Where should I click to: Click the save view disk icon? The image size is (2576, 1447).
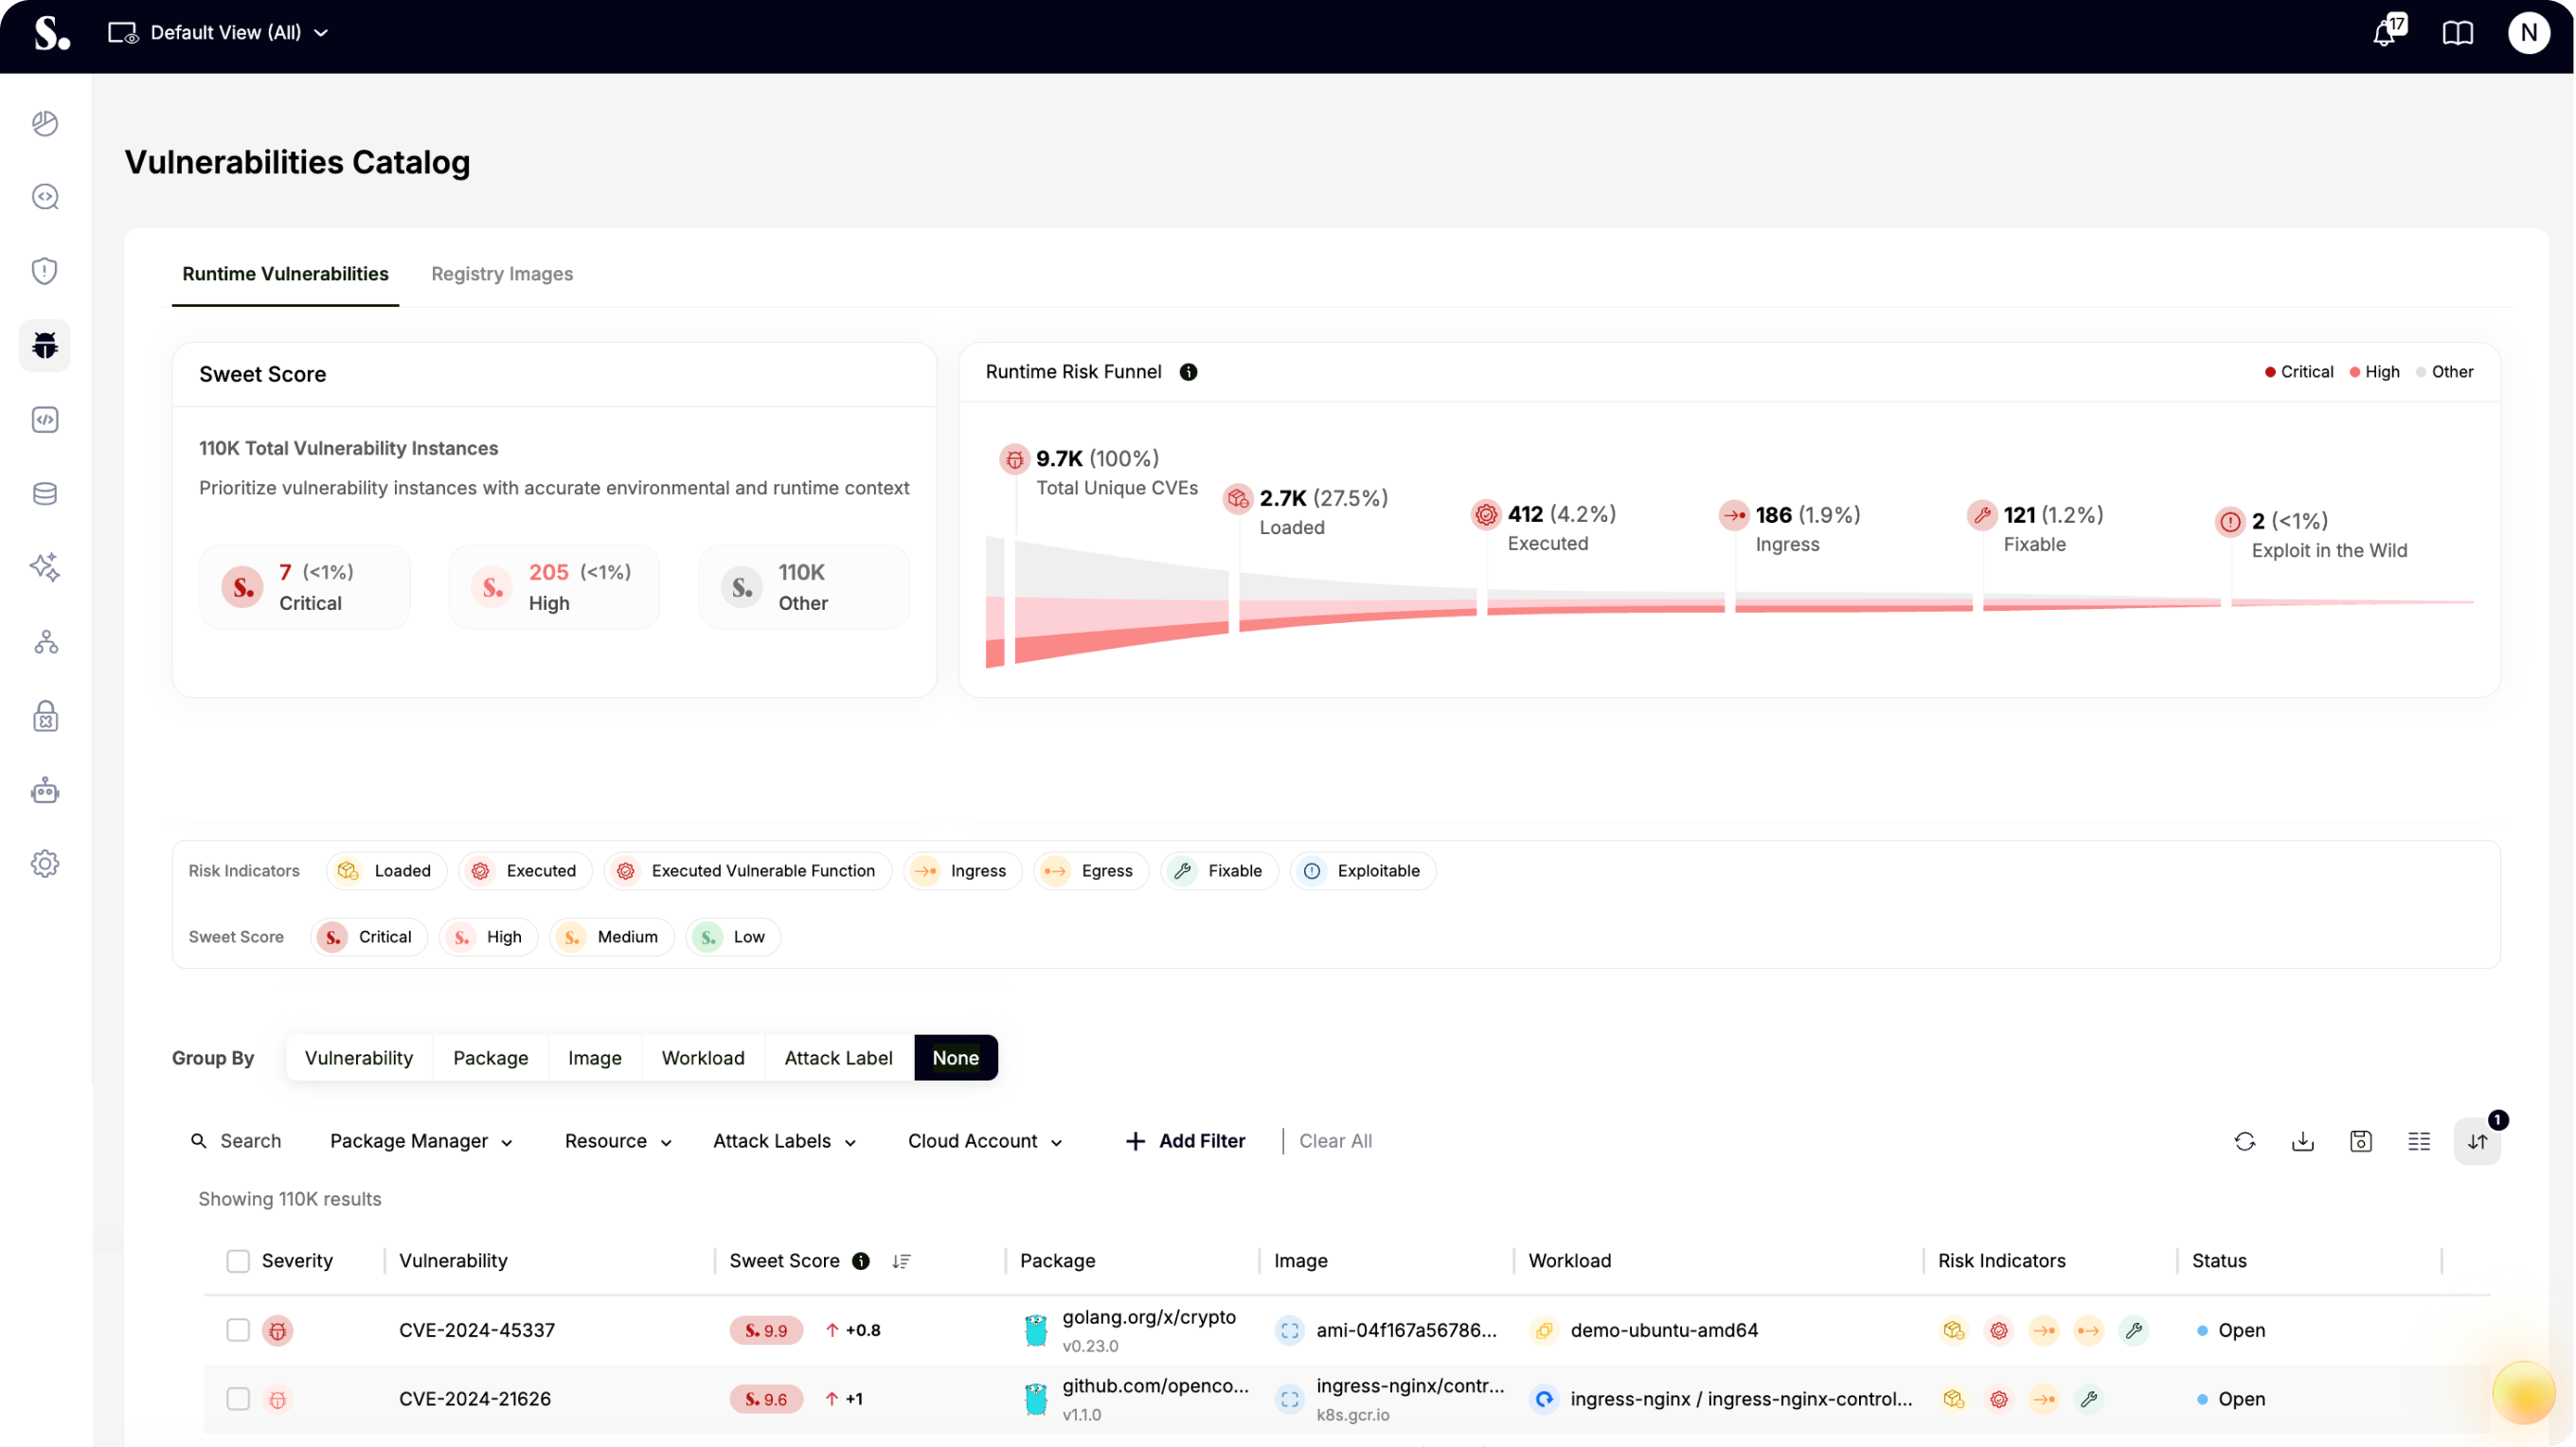point(2360,1141)
